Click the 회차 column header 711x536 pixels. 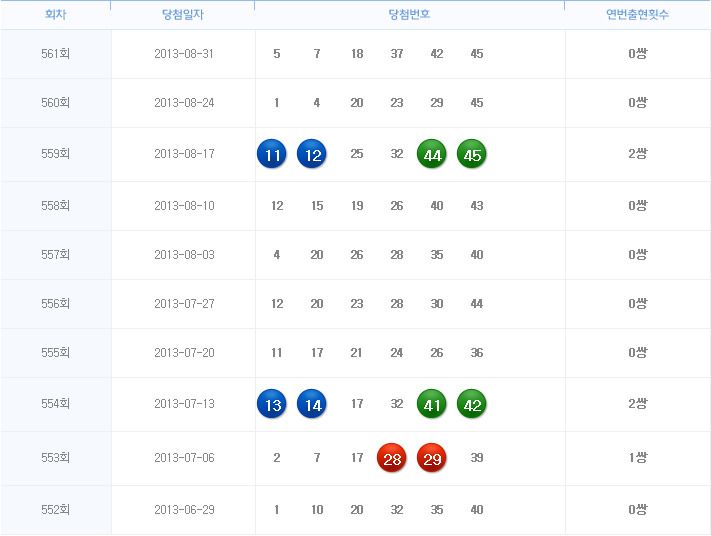point(55,15)
